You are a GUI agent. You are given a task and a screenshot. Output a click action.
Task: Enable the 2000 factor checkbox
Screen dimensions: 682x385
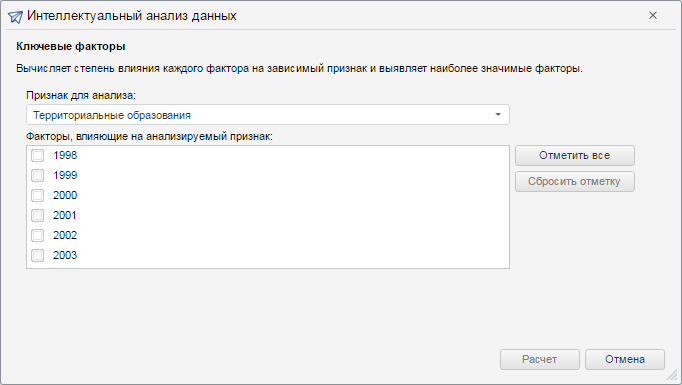coord(37,195)
